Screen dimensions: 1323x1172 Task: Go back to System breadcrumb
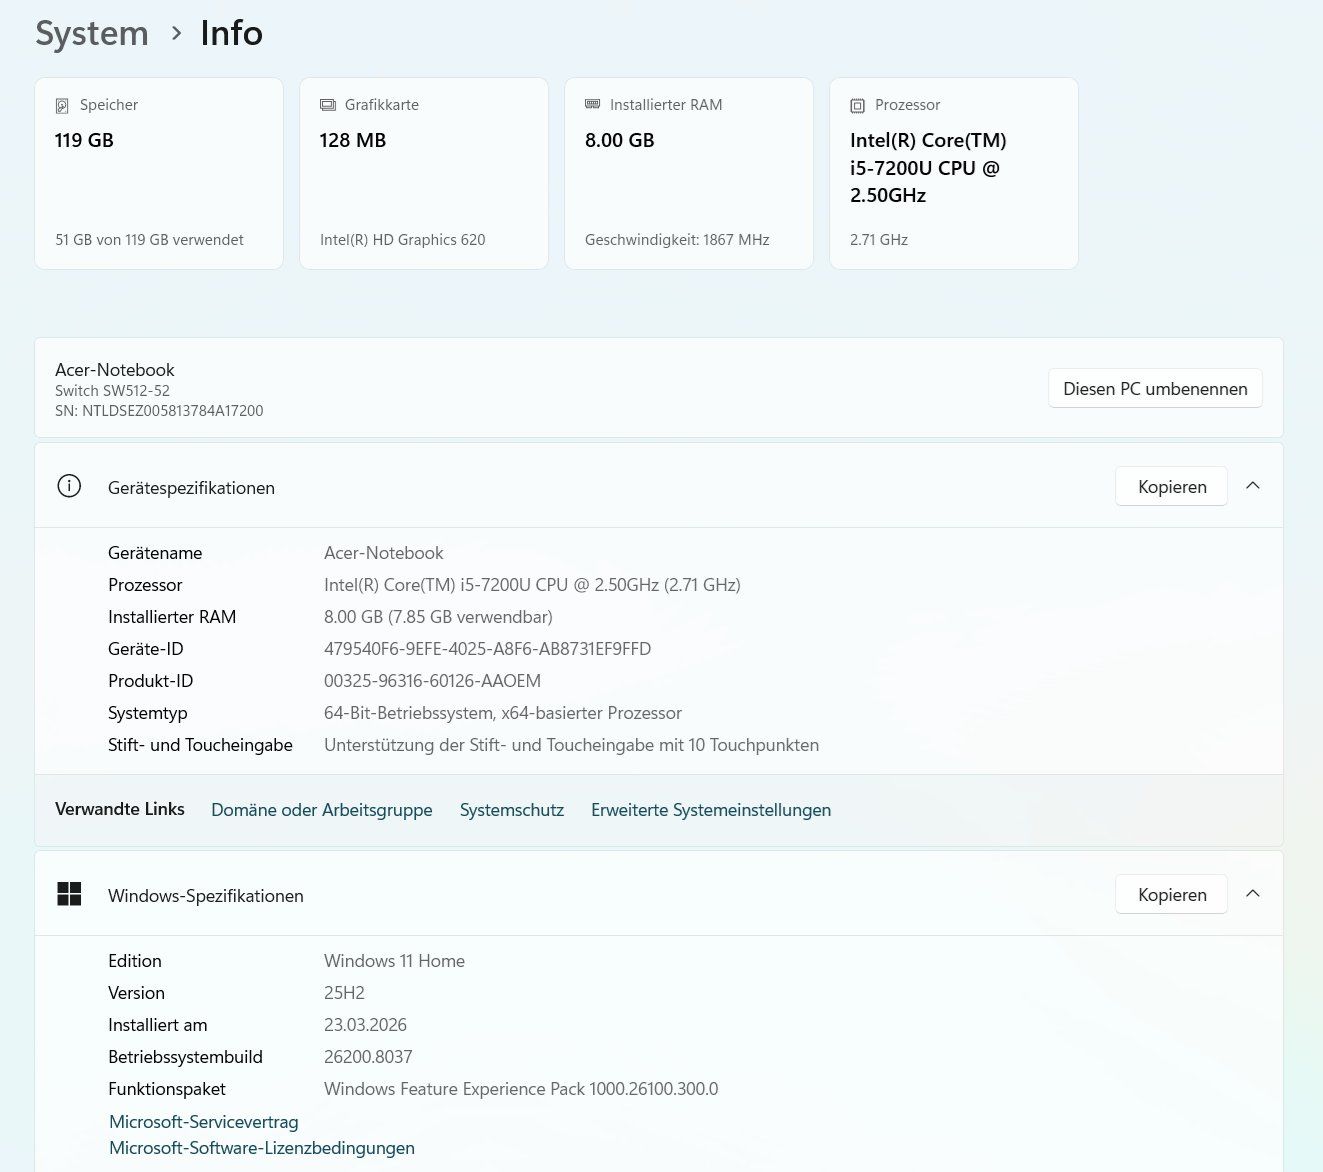(92, 34)
